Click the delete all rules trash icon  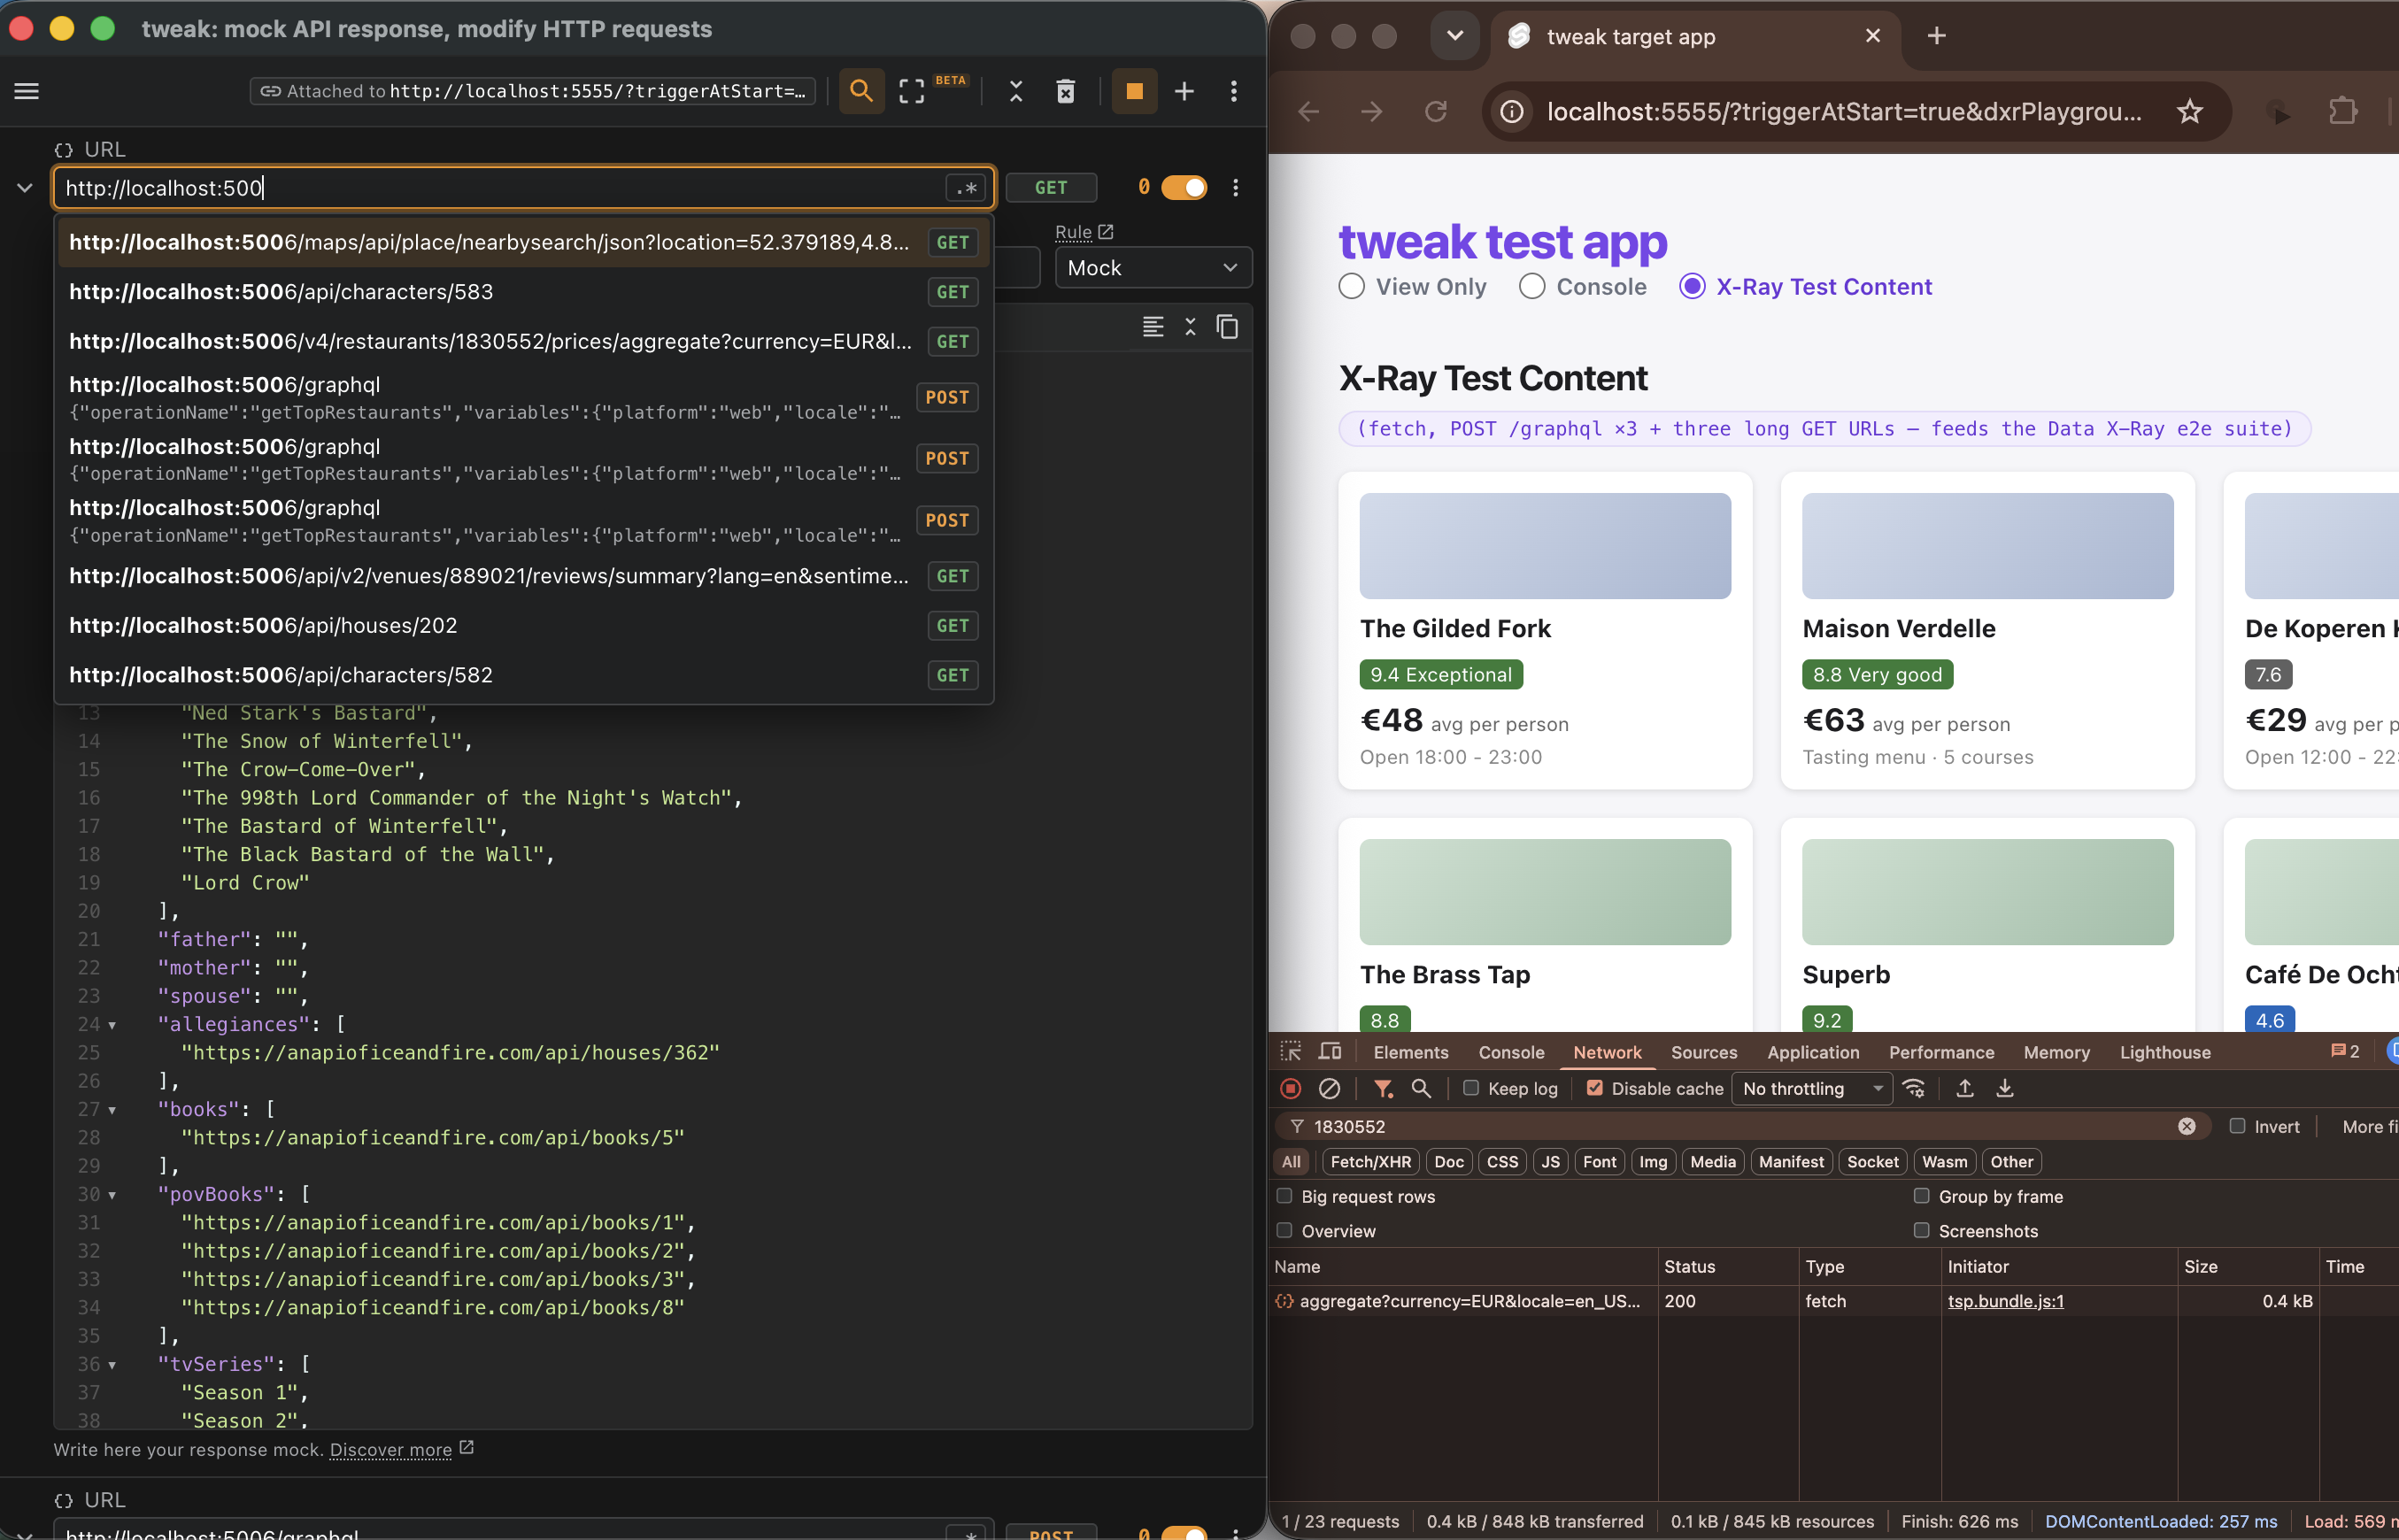point(1066,91)
